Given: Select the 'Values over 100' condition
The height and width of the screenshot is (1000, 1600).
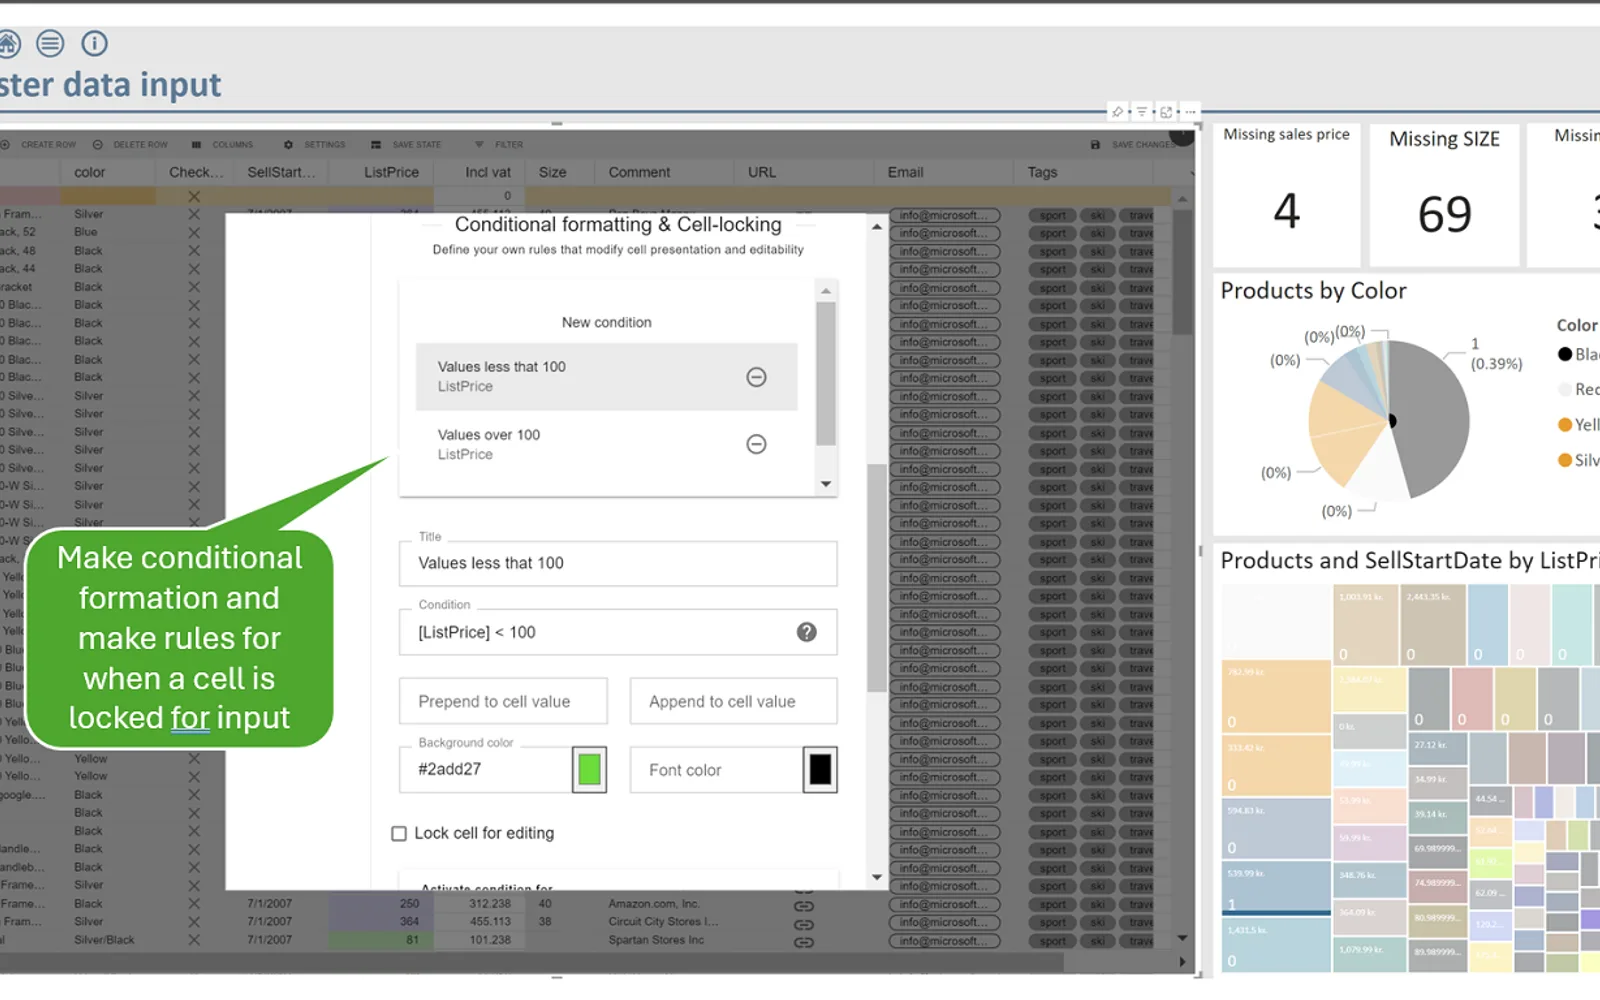Looking at the screenshot, I should pos(606,444).
